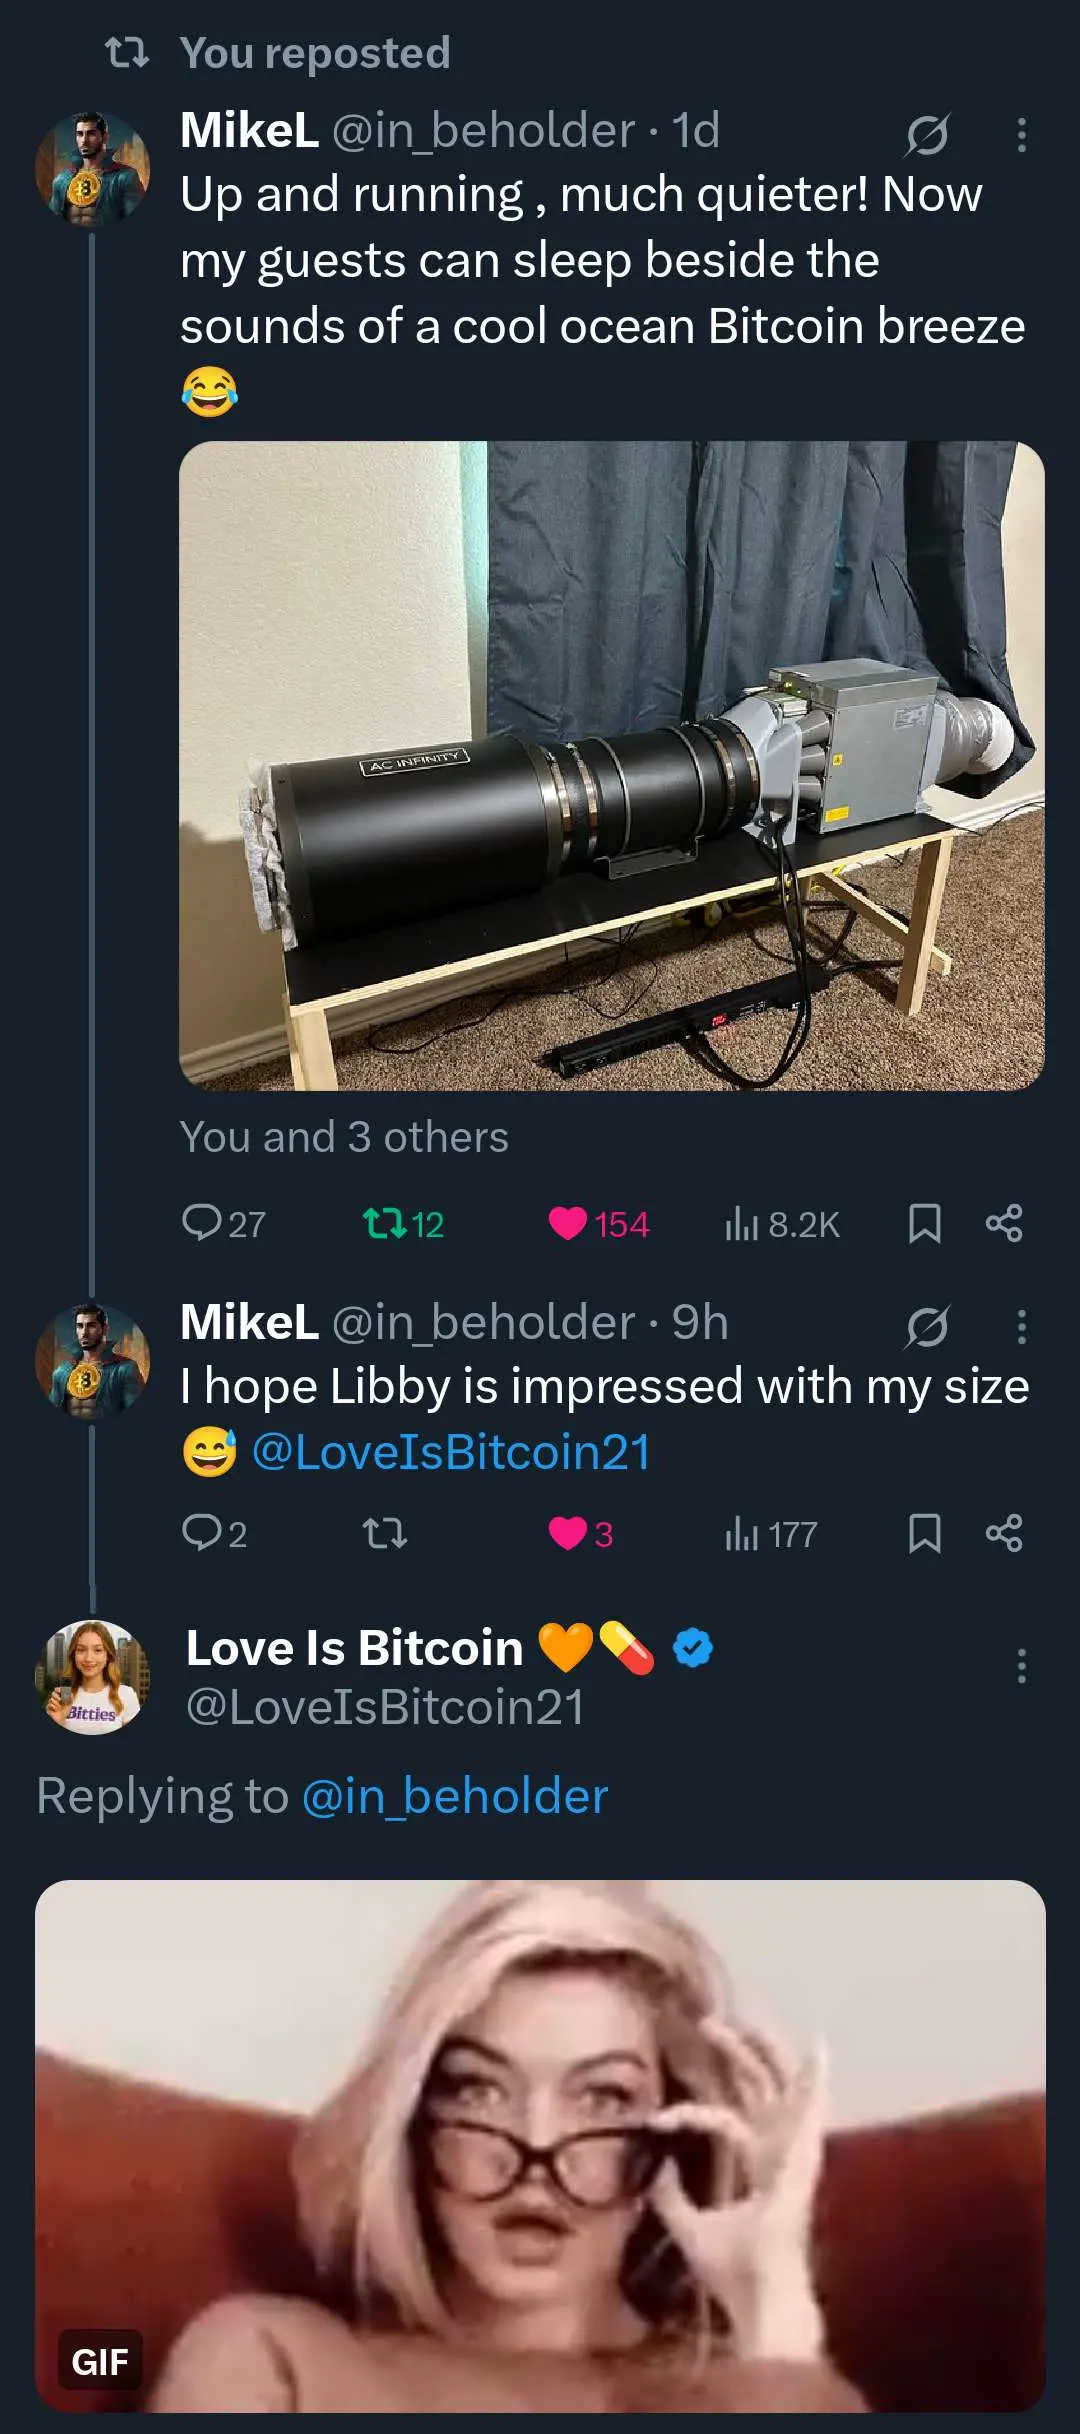Unlike the post with 154 likes
Screen dimensions: 1080x2434
(598, 1223)
